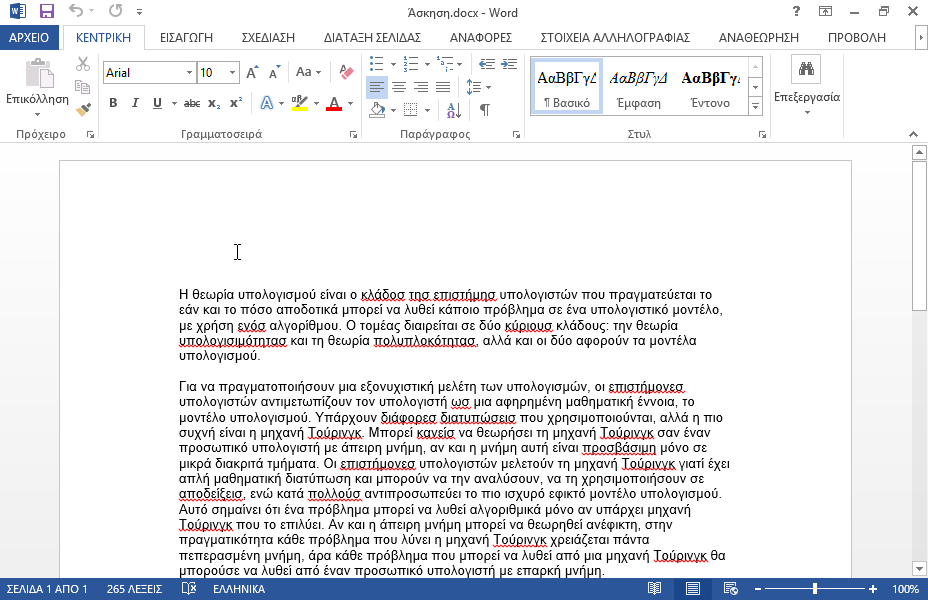Customize Quick Access Toolbar dropdown

[x=140, y=11]
